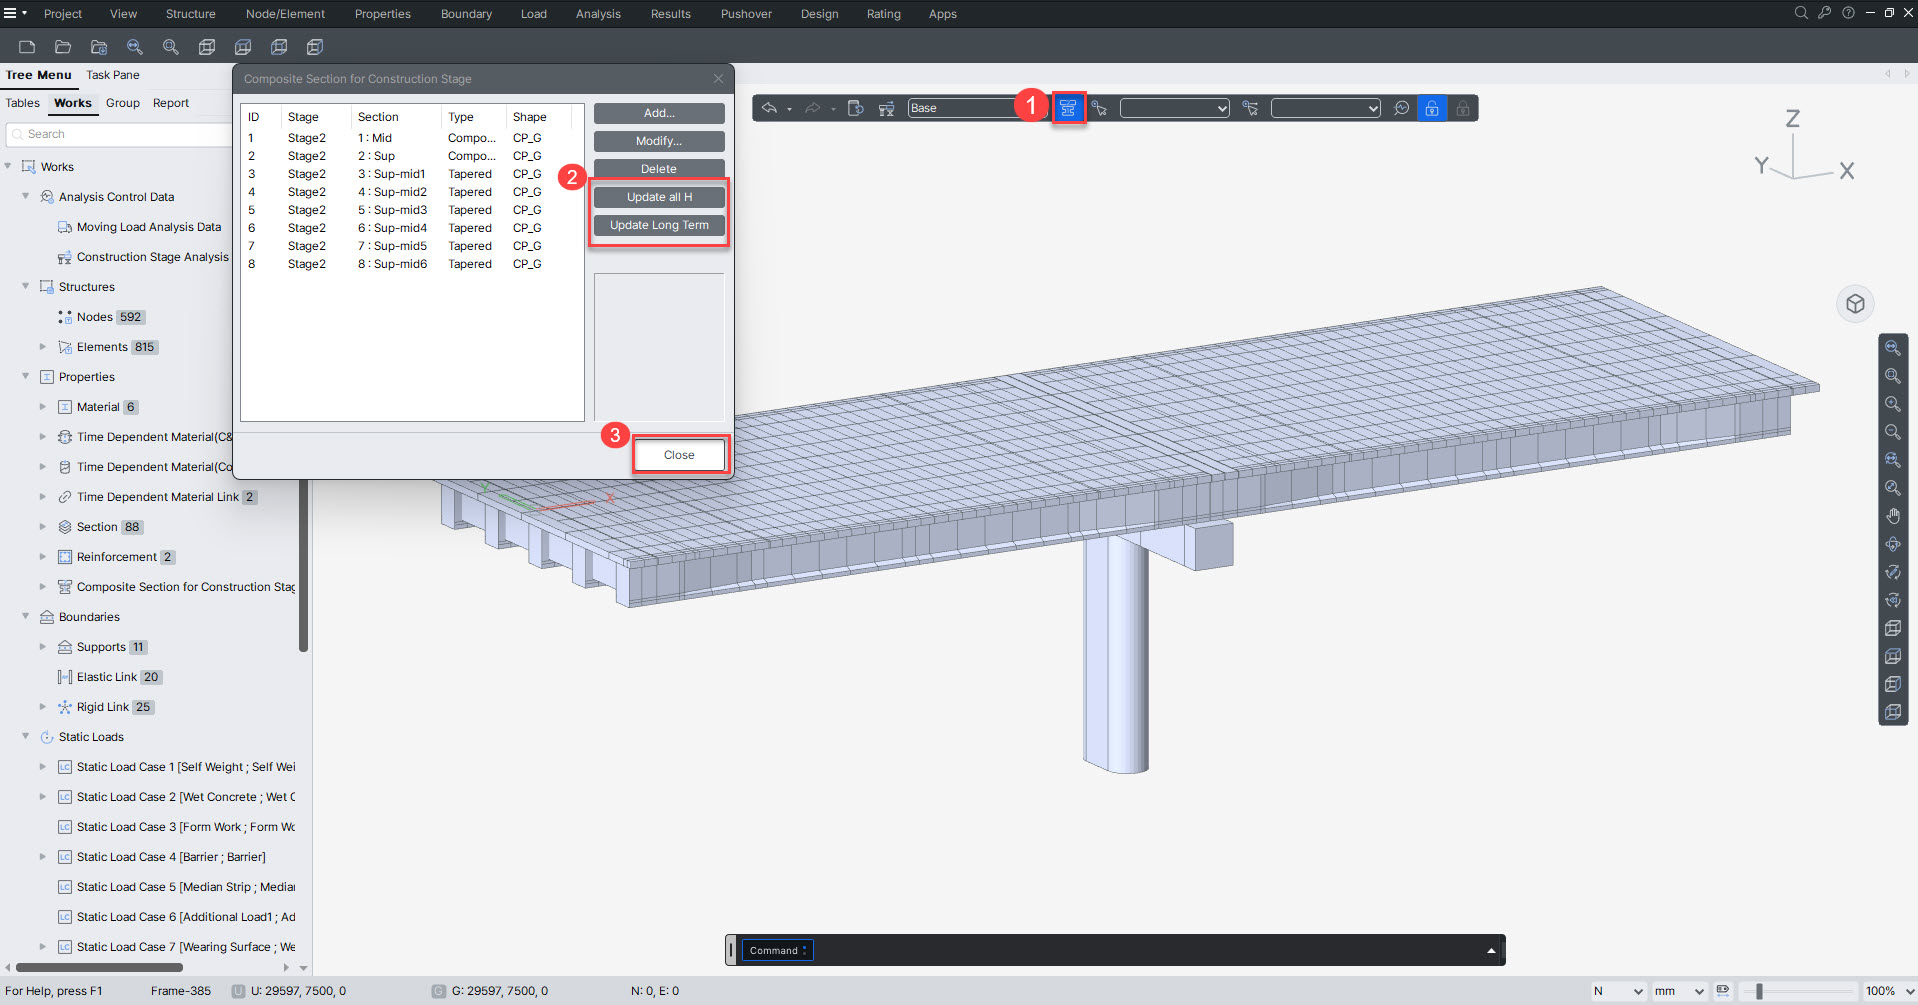Click the Update all H button
Screen dimensions: 1918x1005
tap(659, 197)
